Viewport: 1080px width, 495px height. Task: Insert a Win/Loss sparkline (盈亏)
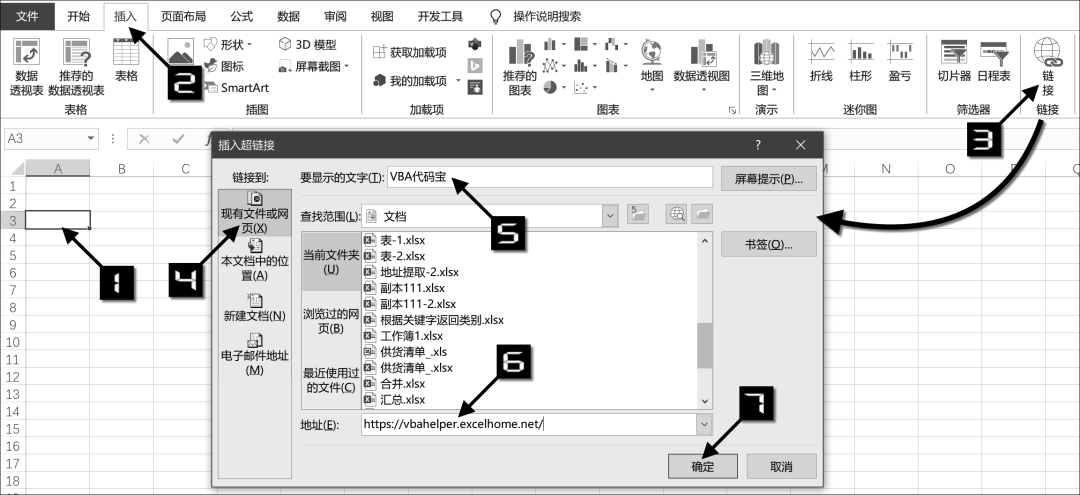pos(900,61)
